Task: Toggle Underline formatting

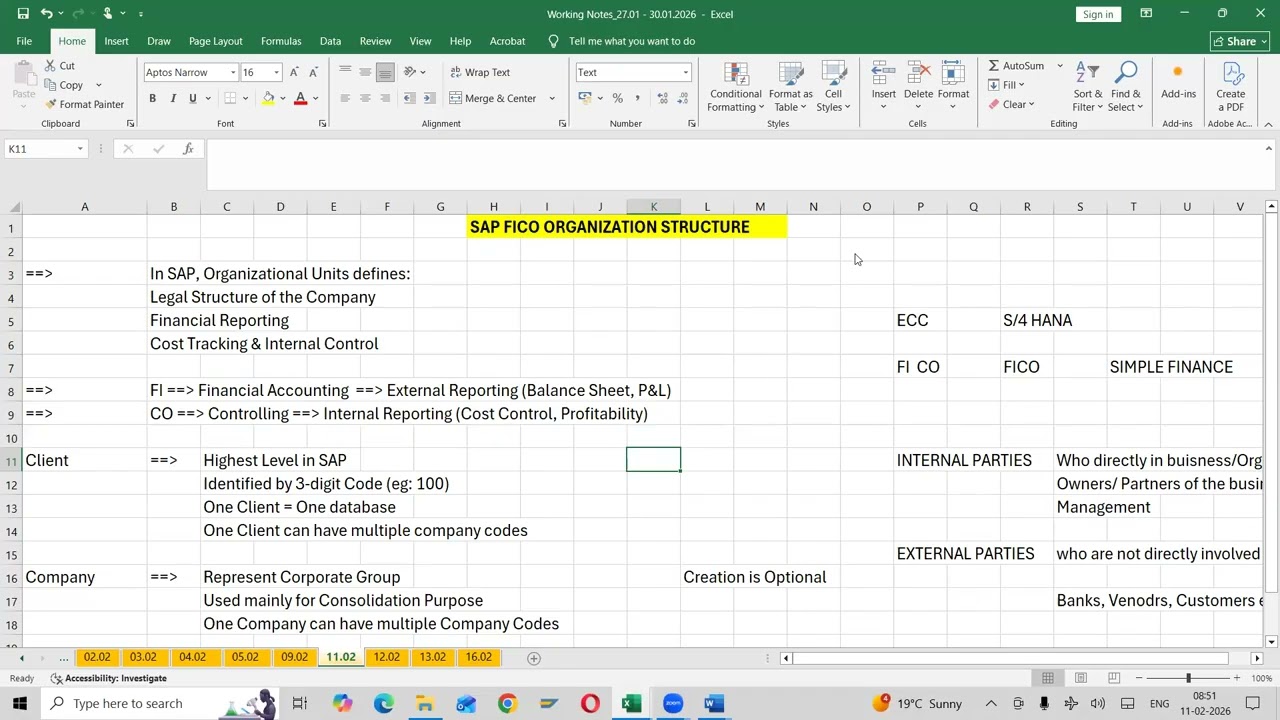Action: pyautogui.click(x=193, y=98)
